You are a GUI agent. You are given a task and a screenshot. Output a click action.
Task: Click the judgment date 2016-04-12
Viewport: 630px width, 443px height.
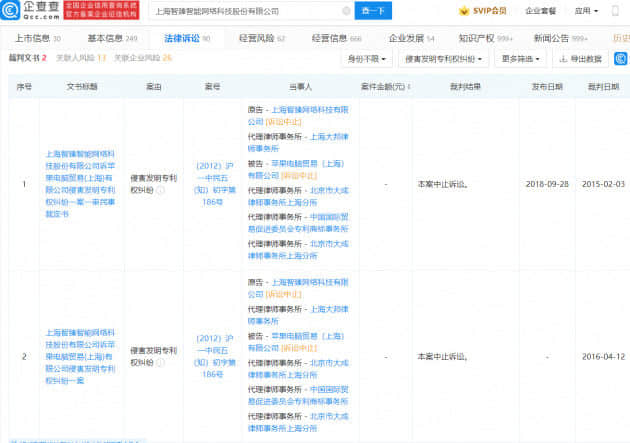[603, 357]
